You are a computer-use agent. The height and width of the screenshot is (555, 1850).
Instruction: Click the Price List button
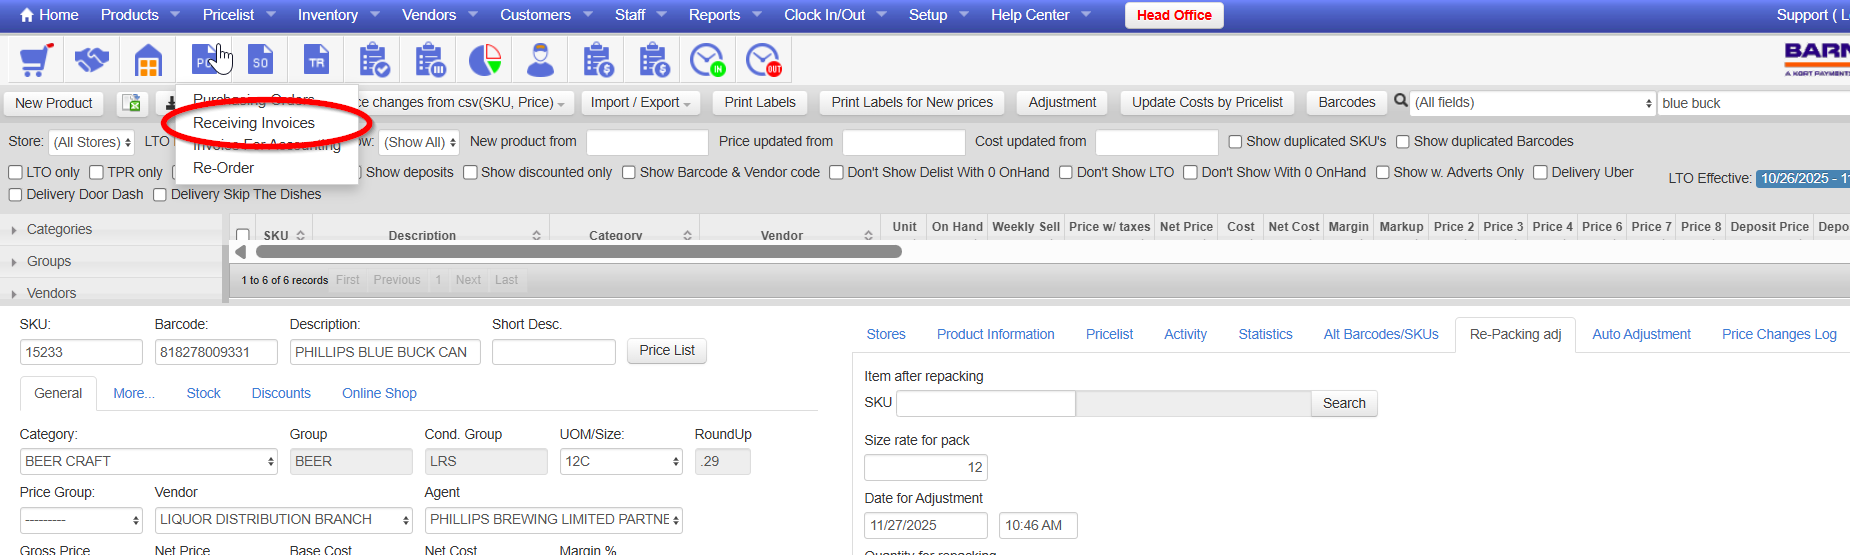667,351
